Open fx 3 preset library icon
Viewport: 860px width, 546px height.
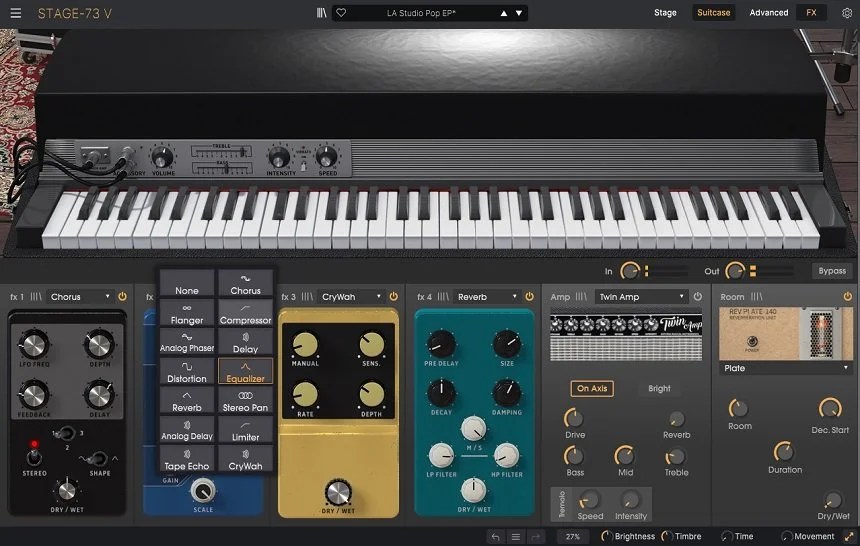(x=307, y=296)
